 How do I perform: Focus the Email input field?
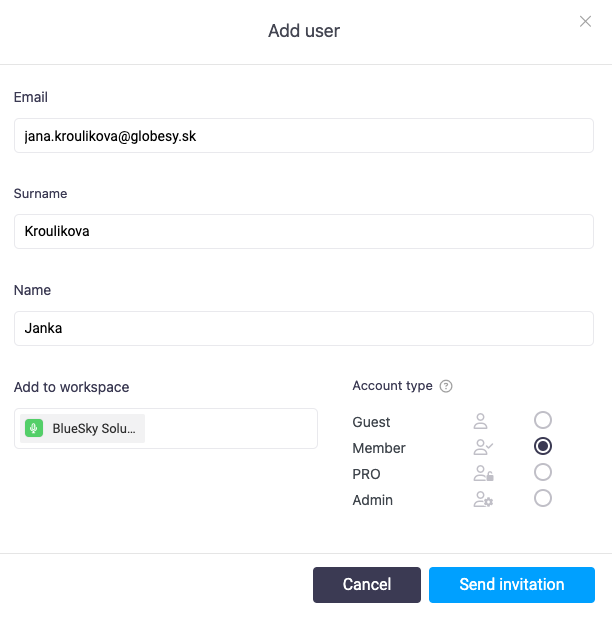(303, 136)
